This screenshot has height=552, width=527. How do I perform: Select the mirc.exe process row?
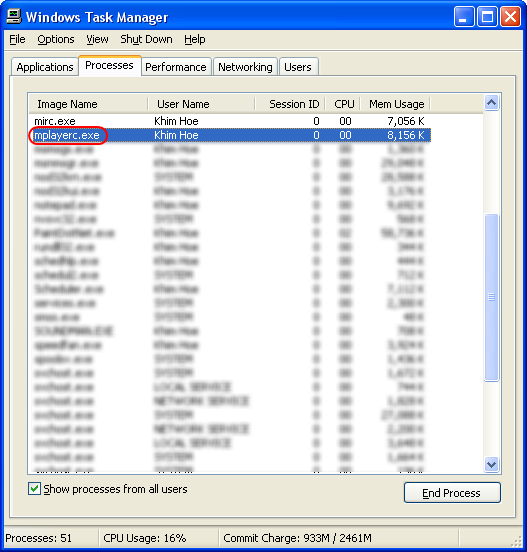click(x=230, y=121)
